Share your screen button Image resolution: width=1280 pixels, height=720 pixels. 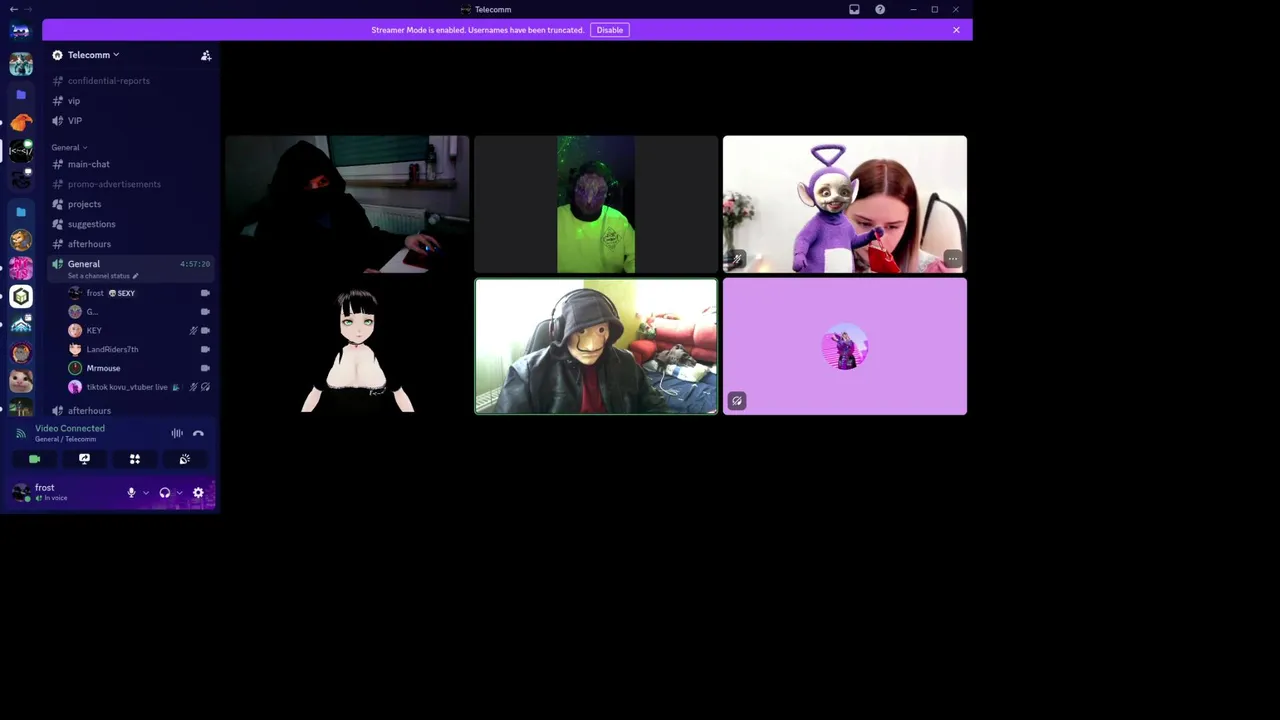[x=85, y=459]
